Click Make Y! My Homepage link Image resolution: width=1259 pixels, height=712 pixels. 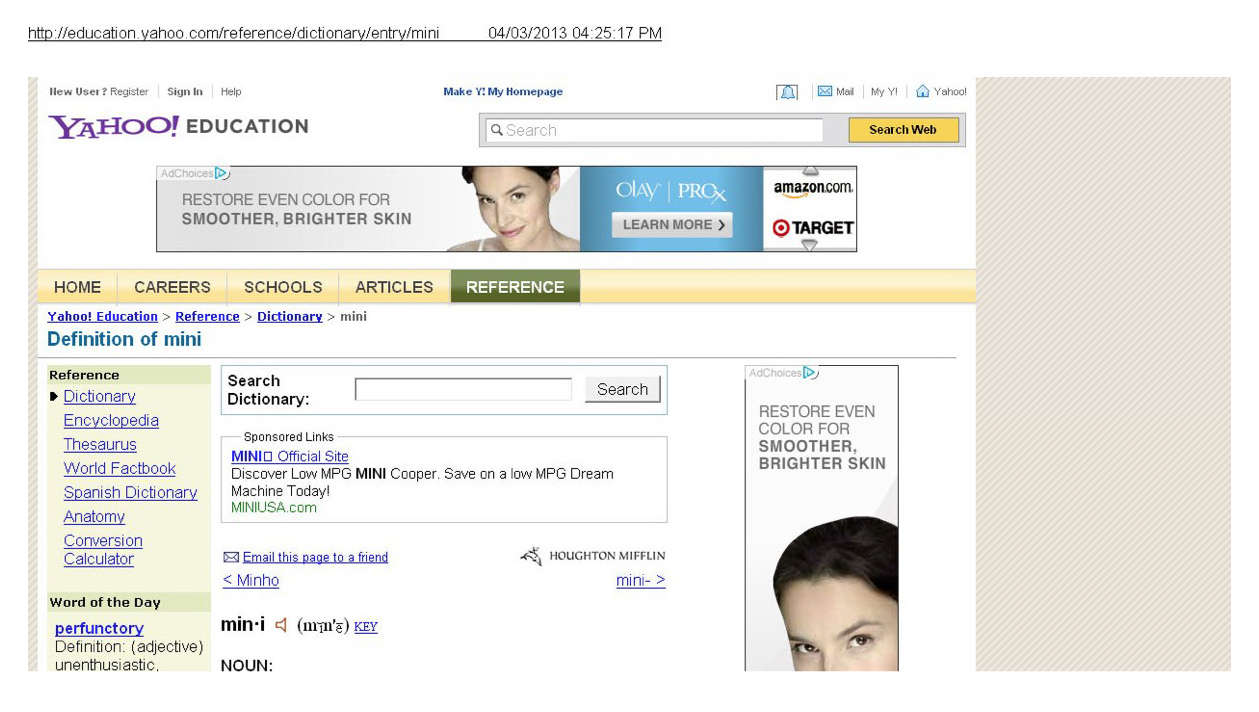tap(503, 92)
